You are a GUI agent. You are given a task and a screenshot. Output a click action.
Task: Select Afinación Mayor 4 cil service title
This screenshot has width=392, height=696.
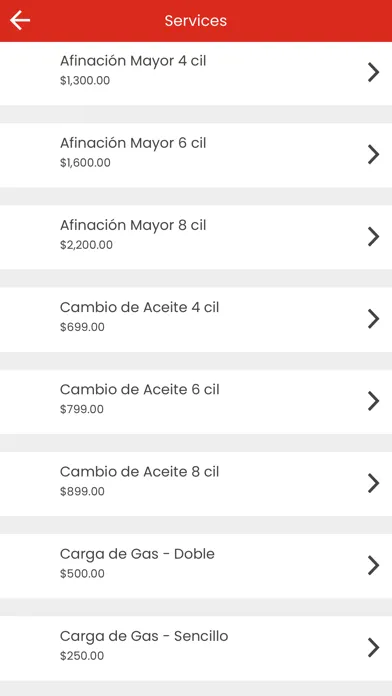[x=133, y=61]
